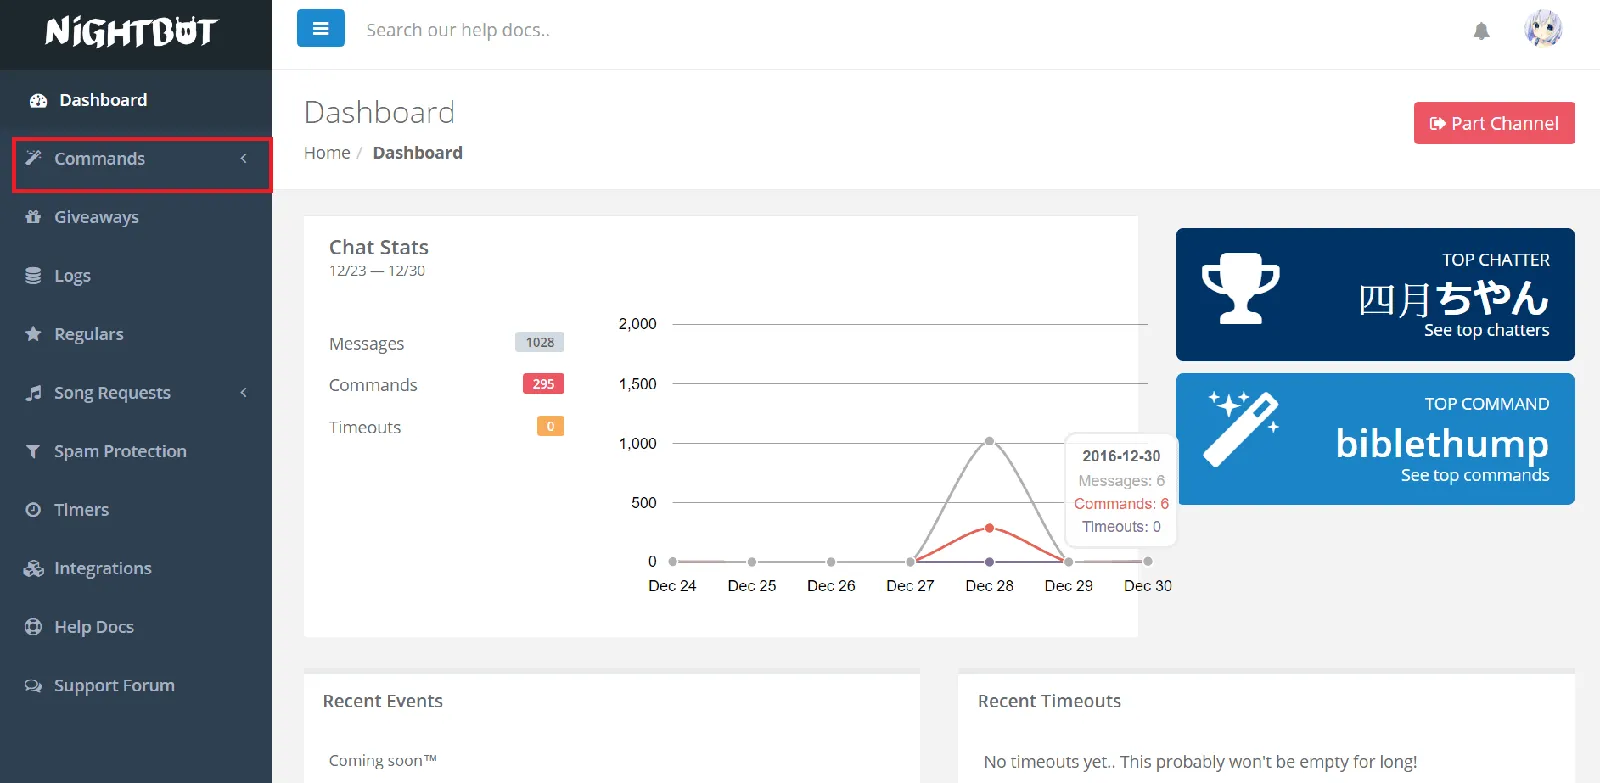This screenshot has width=1600, height=783.
Task: Click the Nightbot logo
Action: click(x=131, y=32)
